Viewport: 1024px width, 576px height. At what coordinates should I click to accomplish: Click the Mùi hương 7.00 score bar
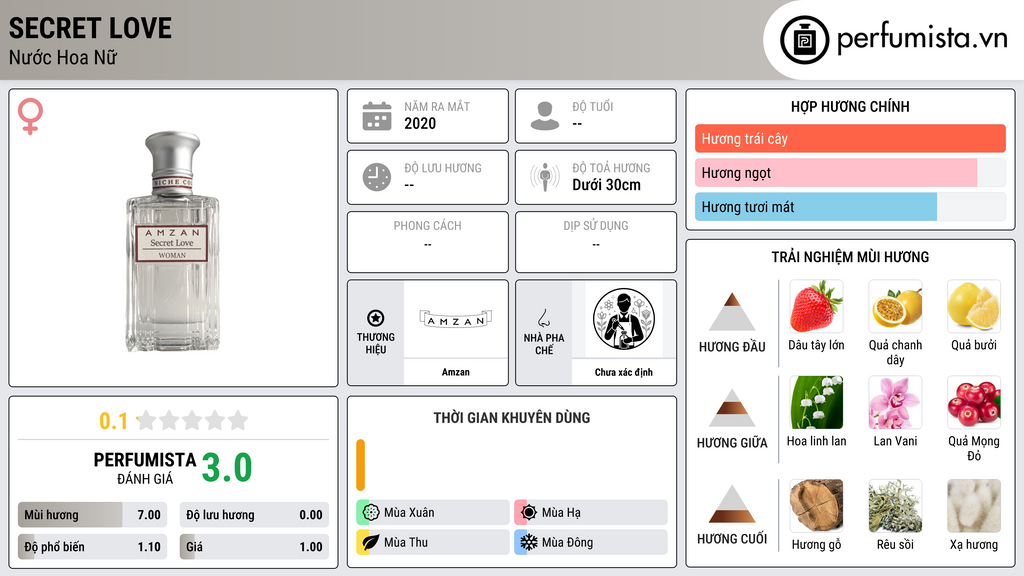tap(93, 515)
